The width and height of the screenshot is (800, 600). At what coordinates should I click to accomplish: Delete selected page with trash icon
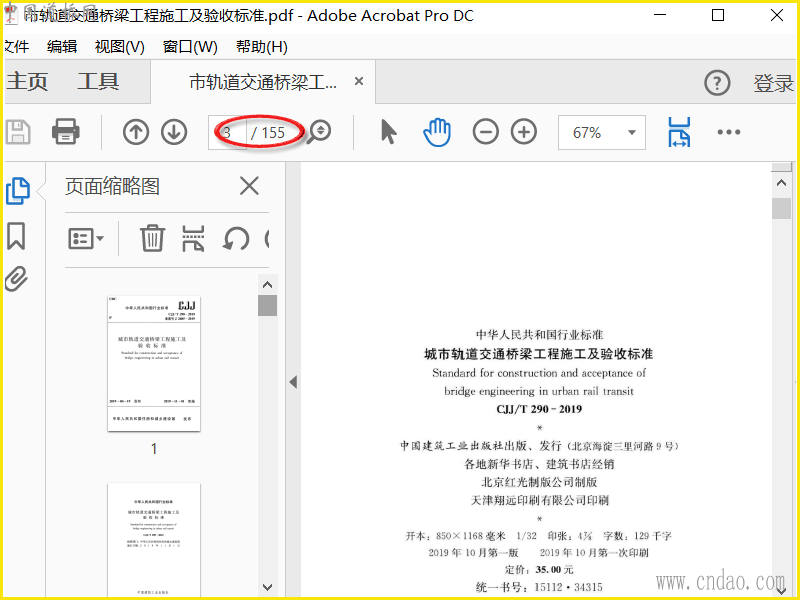152,238
